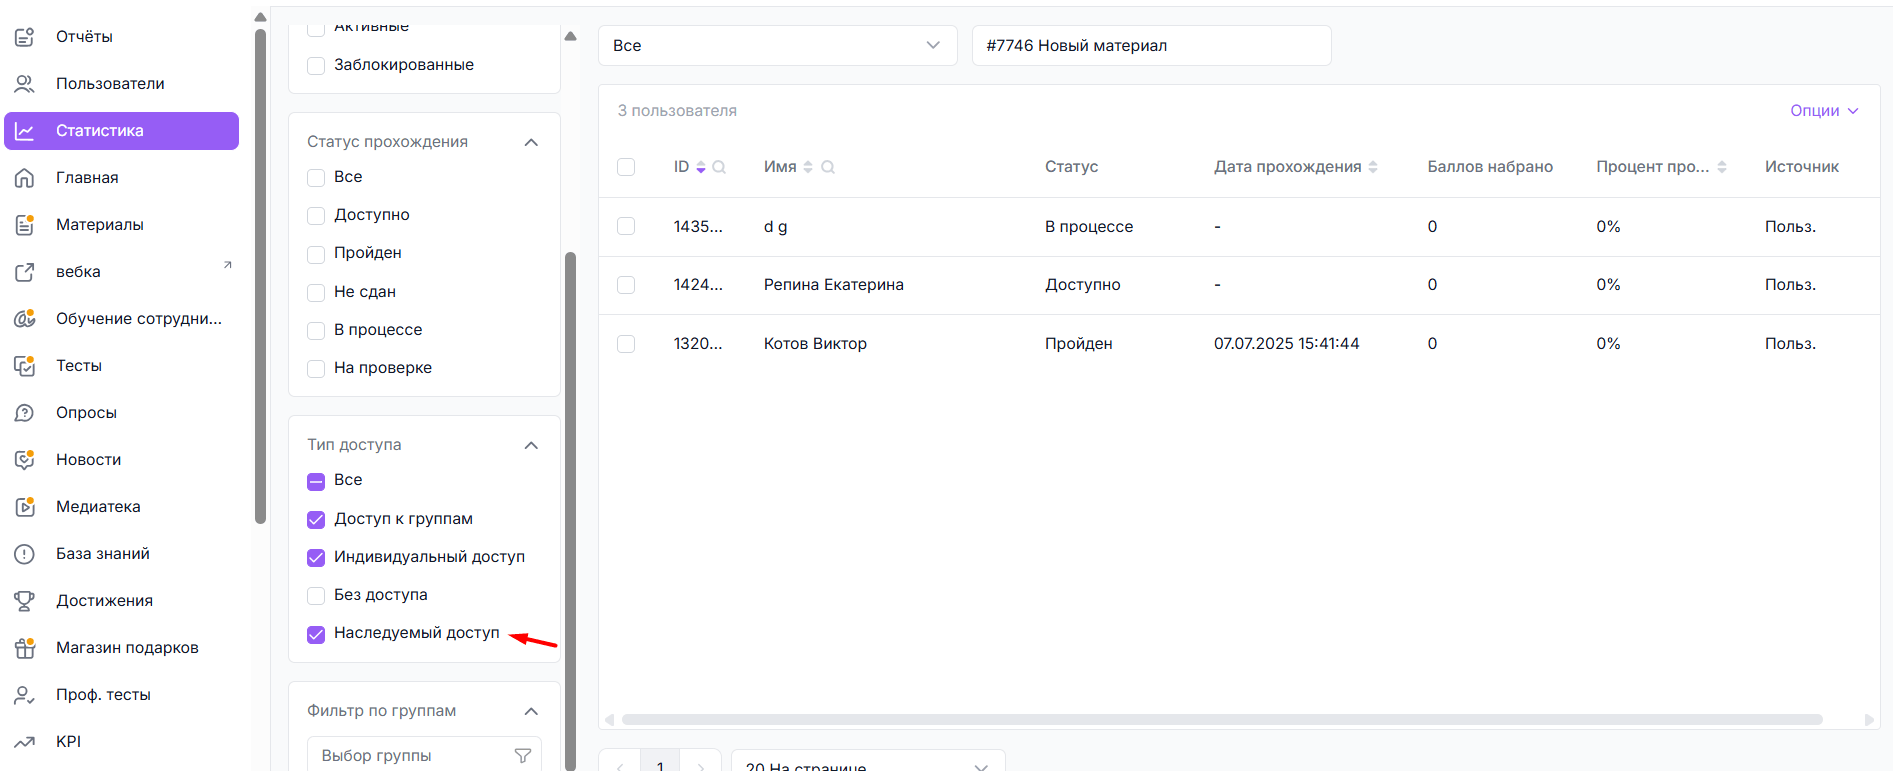Sort by ID using the sort arrows
This screenshot has width=1893, height=771.
point(701,167)
